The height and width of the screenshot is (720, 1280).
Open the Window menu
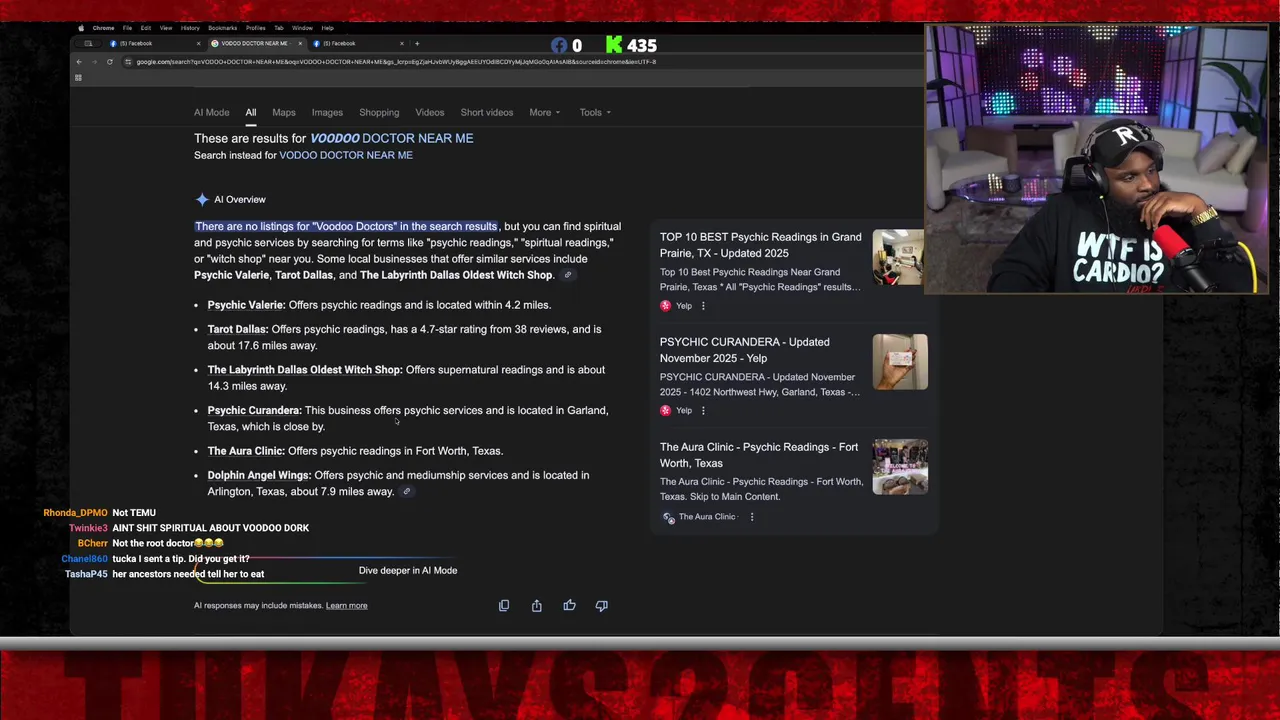point(302,28)
